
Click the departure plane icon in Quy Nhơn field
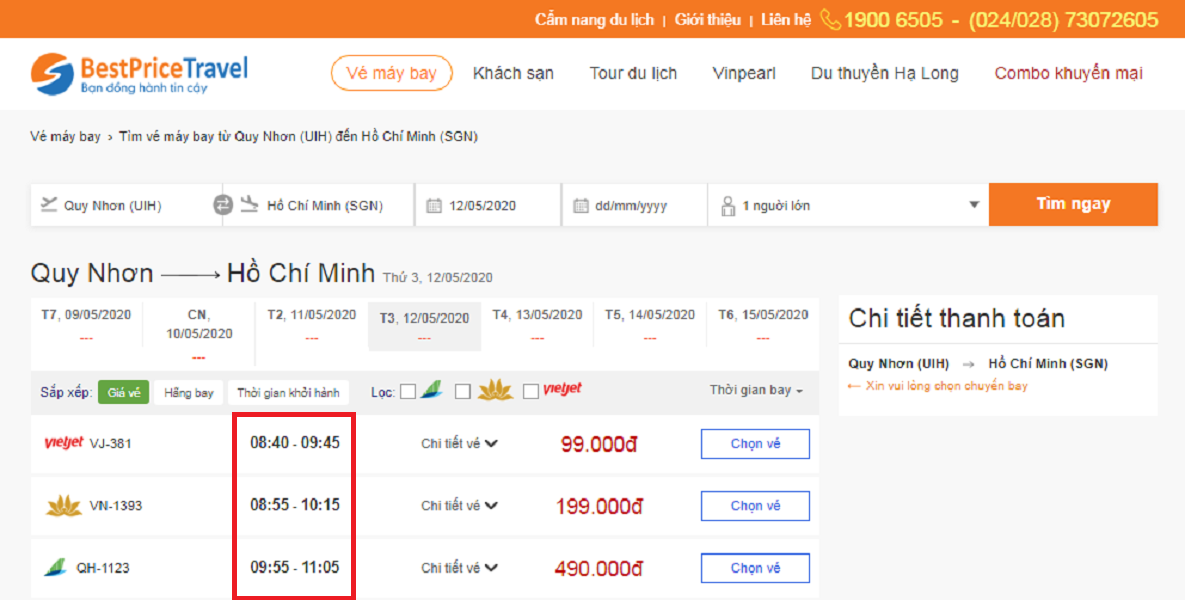pos(49,204)
